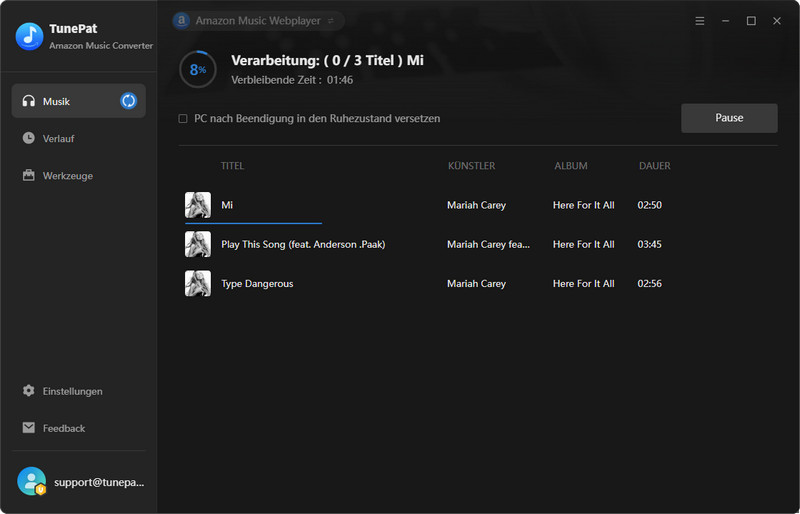Pause the conversion with the Pause button
Image resolution: width=800 pixels, height=514 pixels.
tap(729, 118)
